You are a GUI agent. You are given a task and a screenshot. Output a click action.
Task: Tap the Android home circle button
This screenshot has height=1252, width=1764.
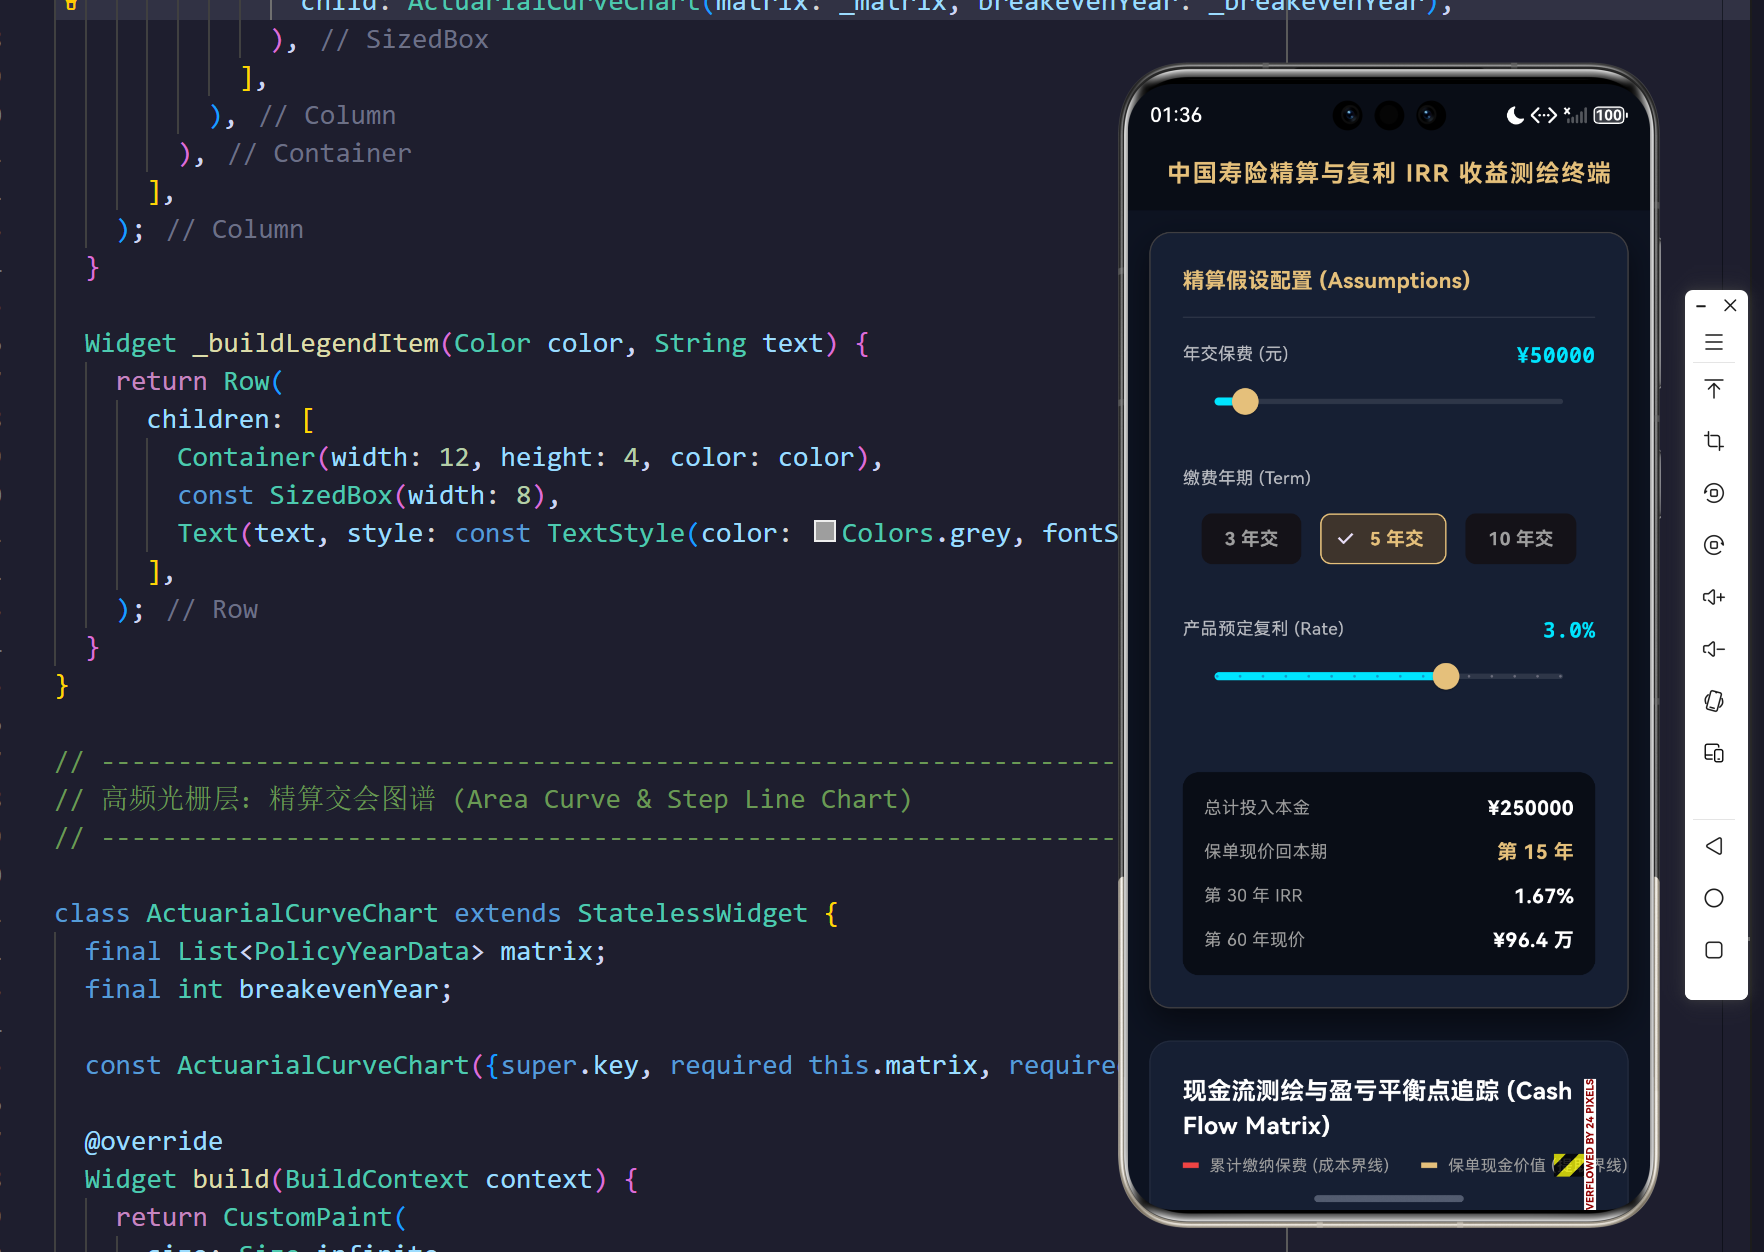pos(1714,898)
